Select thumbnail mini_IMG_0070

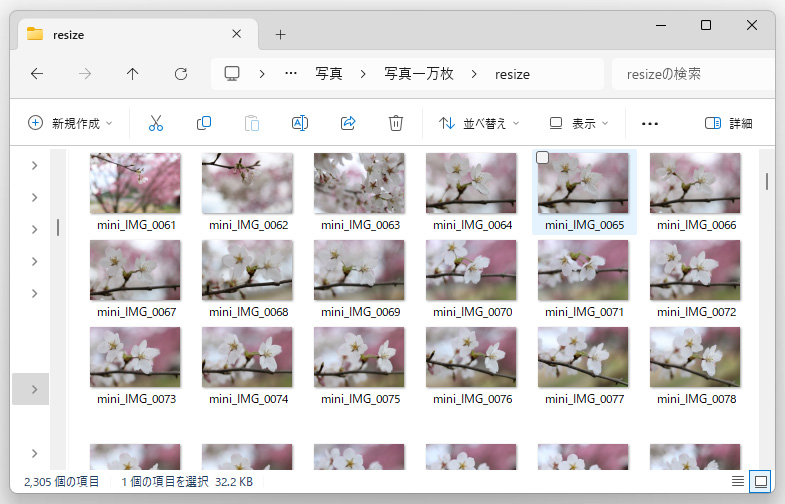pos(471,270)
